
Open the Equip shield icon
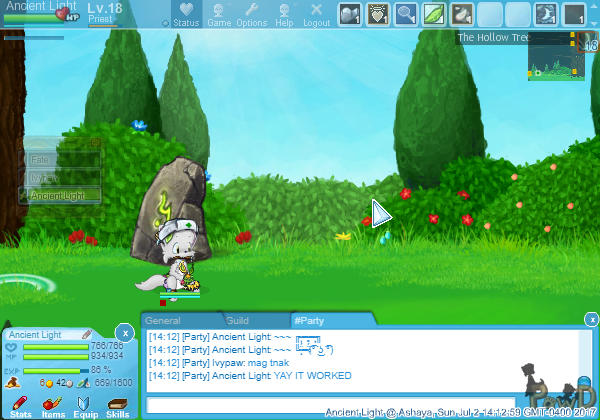pyautogui.click(x=85, y=403)
